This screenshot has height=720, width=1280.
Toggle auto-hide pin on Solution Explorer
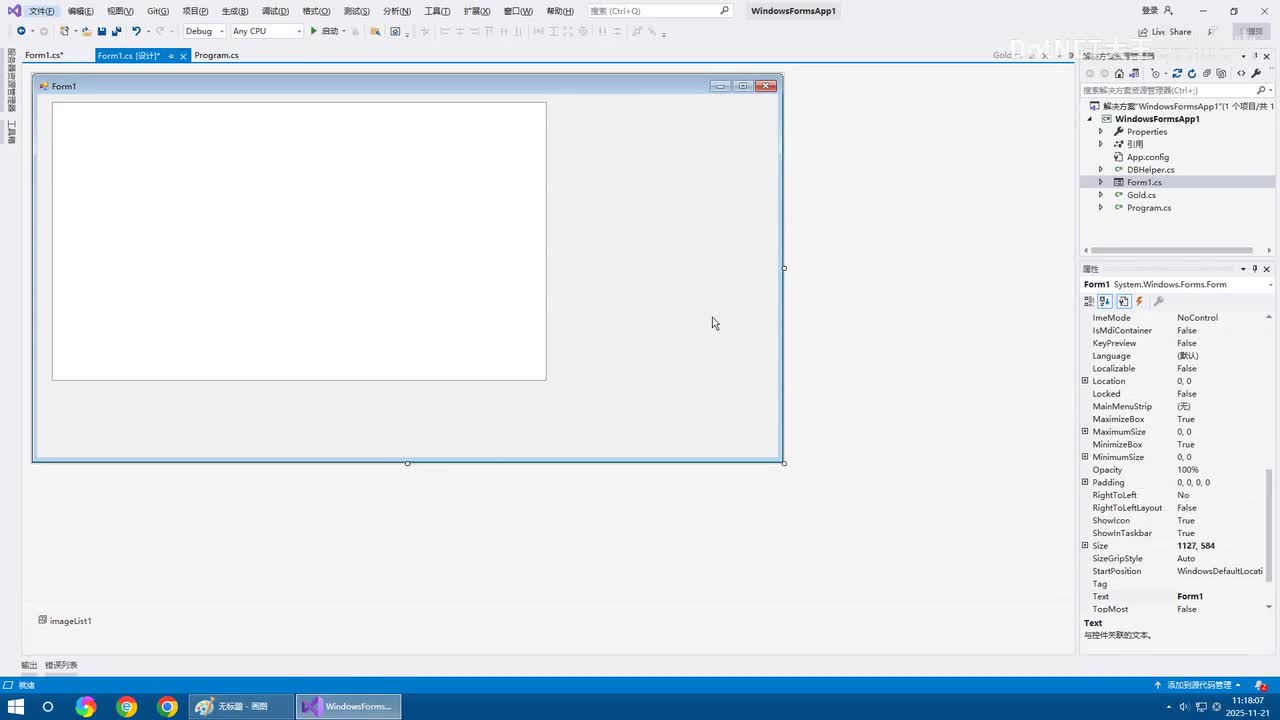[x=1255, y=56]
